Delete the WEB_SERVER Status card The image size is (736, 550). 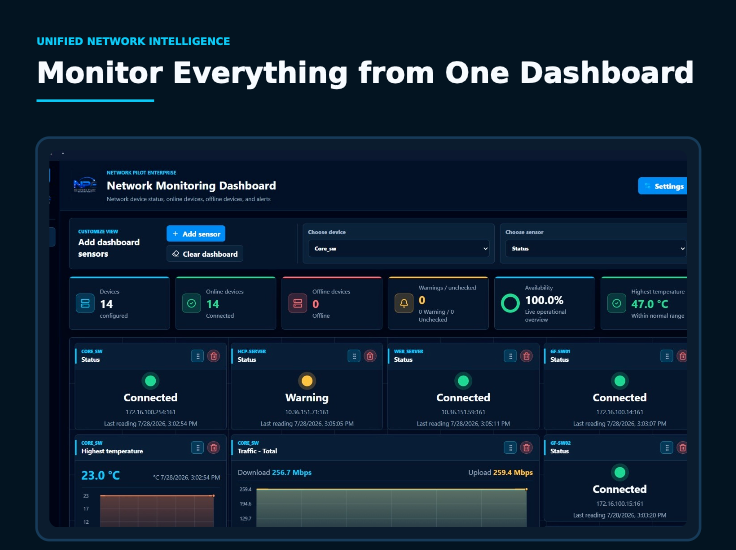coord(526,356)
